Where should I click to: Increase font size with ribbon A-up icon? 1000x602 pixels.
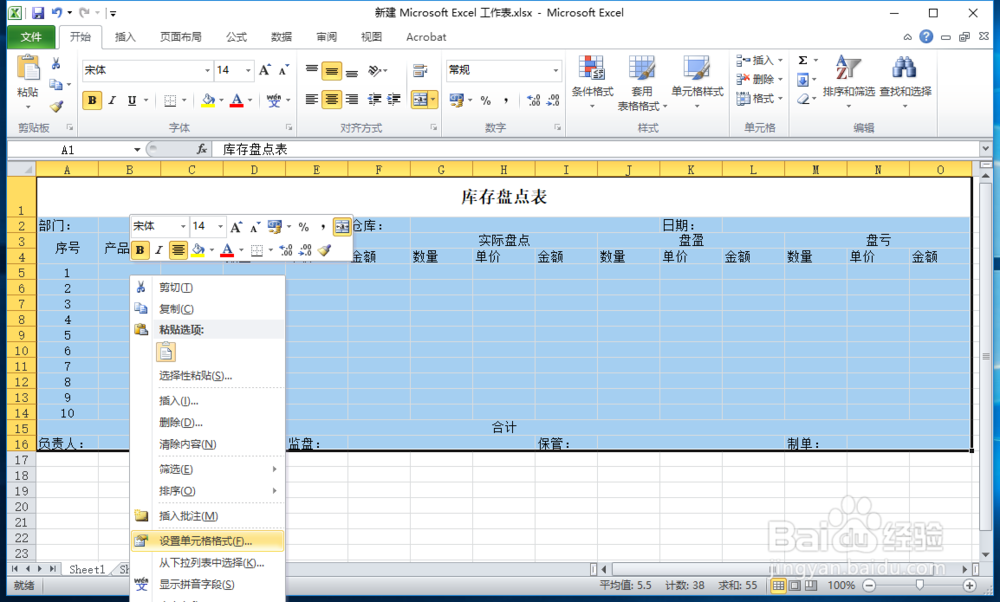(265, 70)
